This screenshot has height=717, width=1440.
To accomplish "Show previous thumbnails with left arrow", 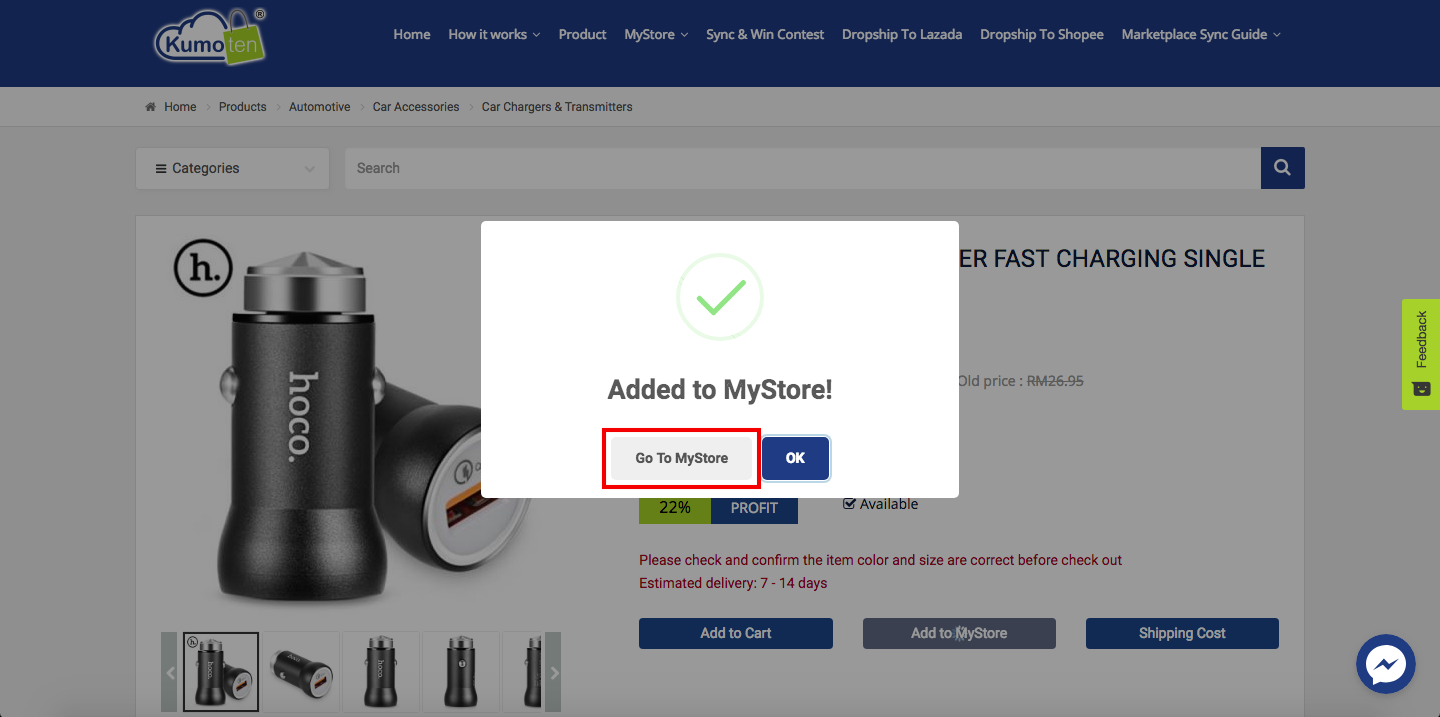I will pyautogui.click(x=170, y=672).
